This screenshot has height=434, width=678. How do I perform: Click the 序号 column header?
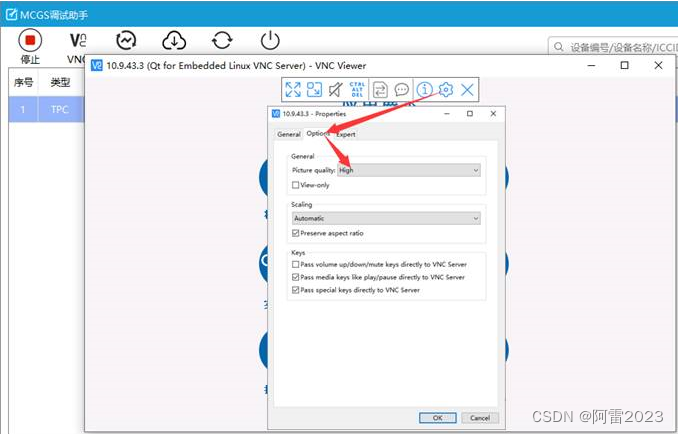(x=23, y=82)
